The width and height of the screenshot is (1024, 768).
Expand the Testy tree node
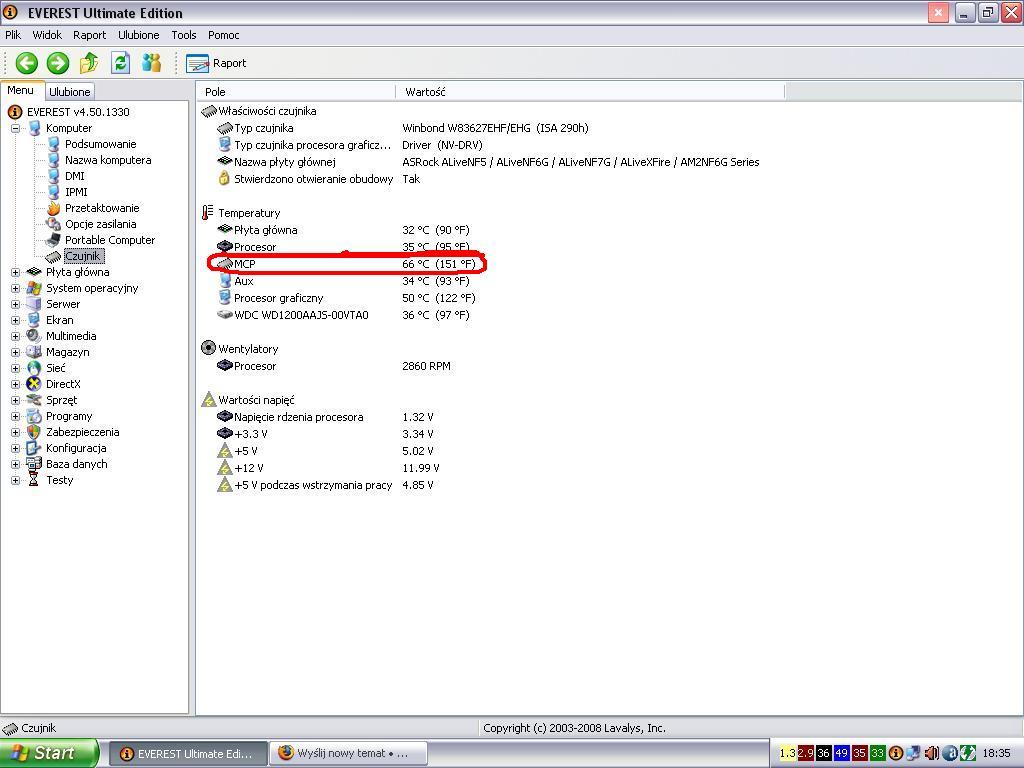tap(16, 481)
